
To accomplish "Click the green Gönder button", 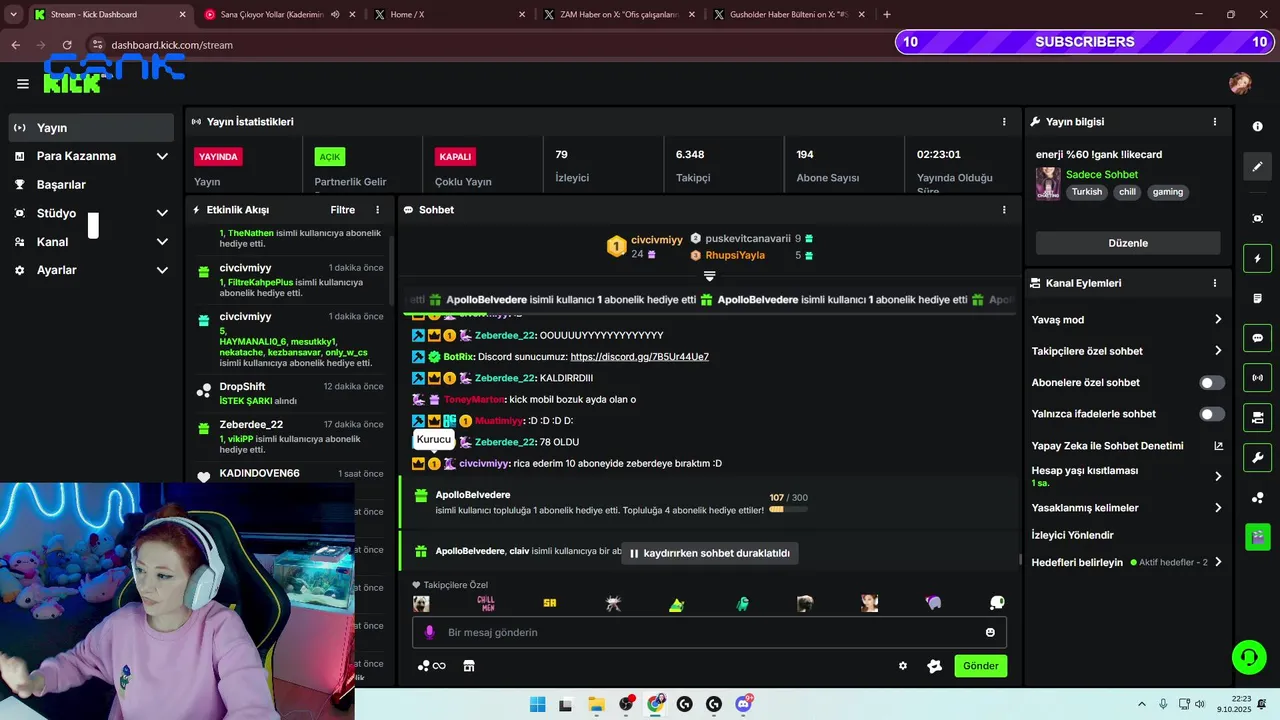I will 980,666.
